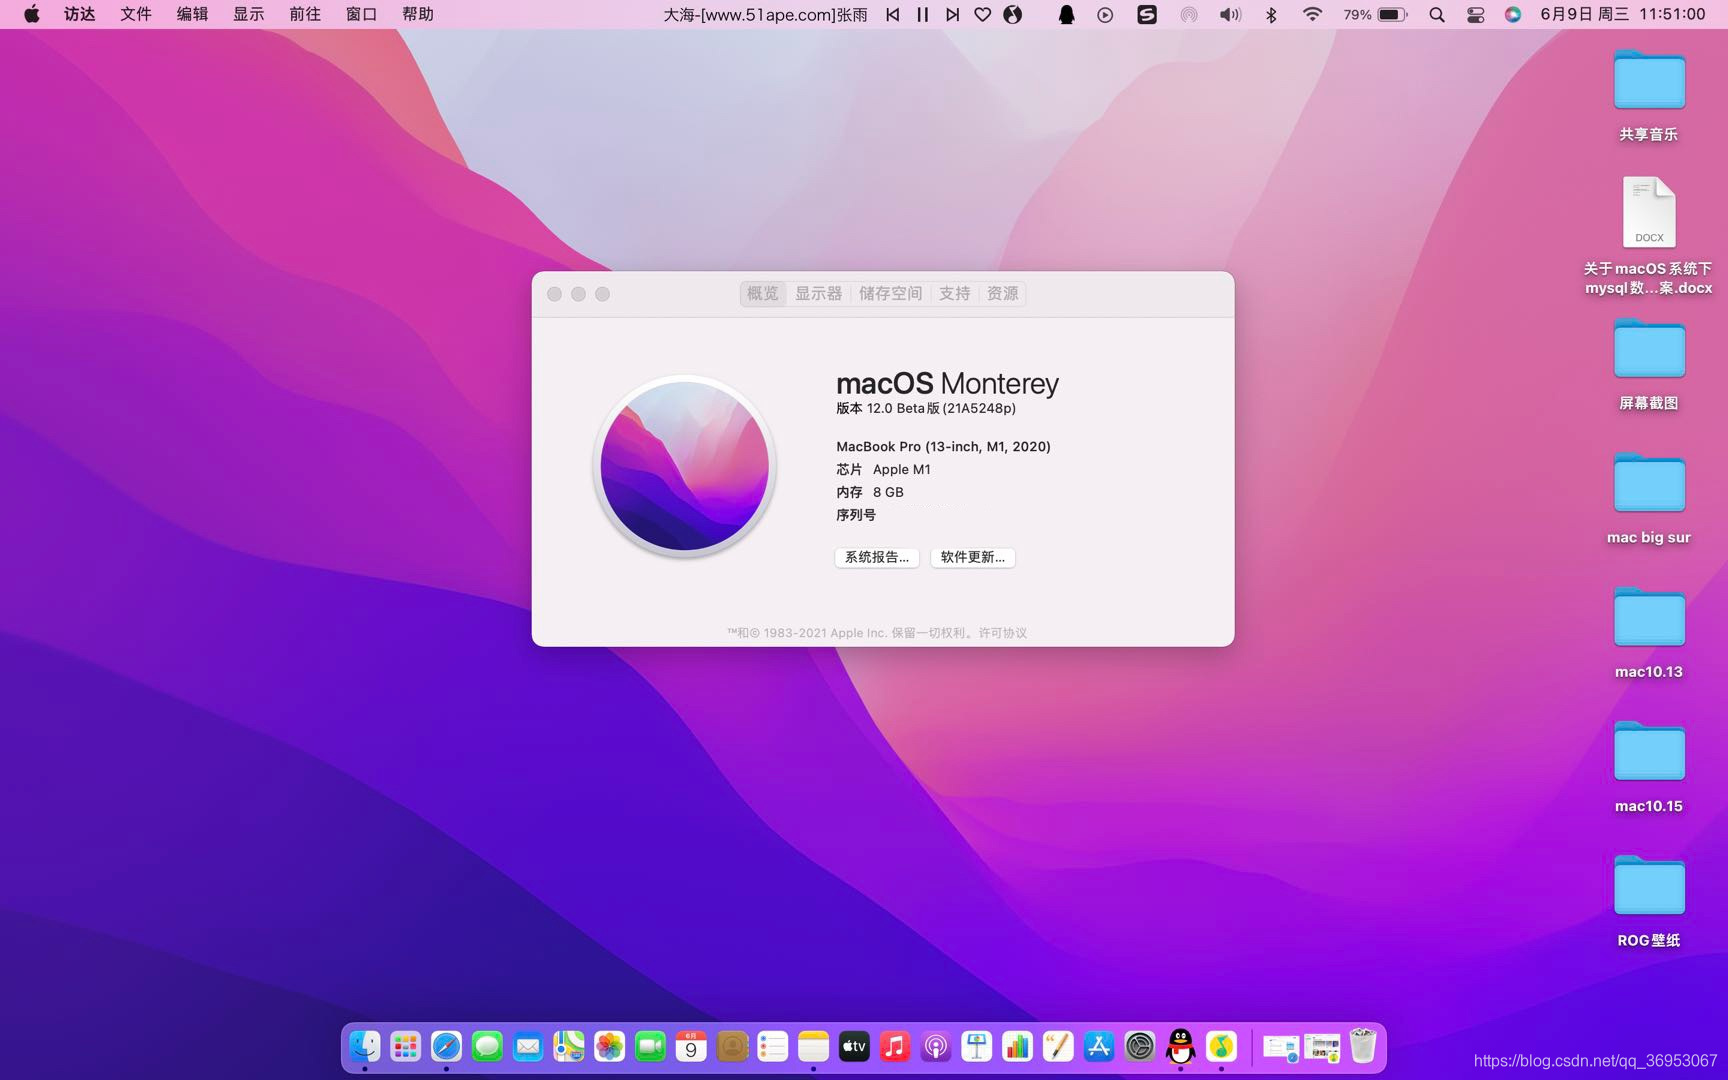Open the 窗口 menu
The height and width of the screenshot is (1080, 1728).
pyautogui.click(x=361, y=14)
